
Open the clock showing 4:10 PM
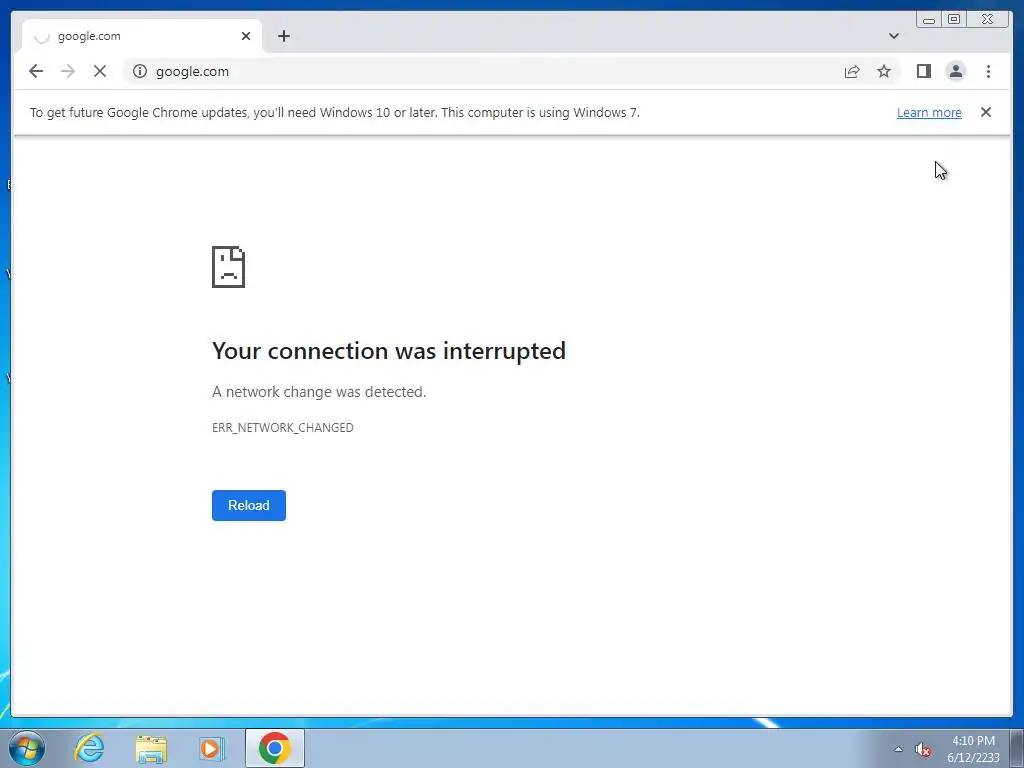tap(973, 749)
